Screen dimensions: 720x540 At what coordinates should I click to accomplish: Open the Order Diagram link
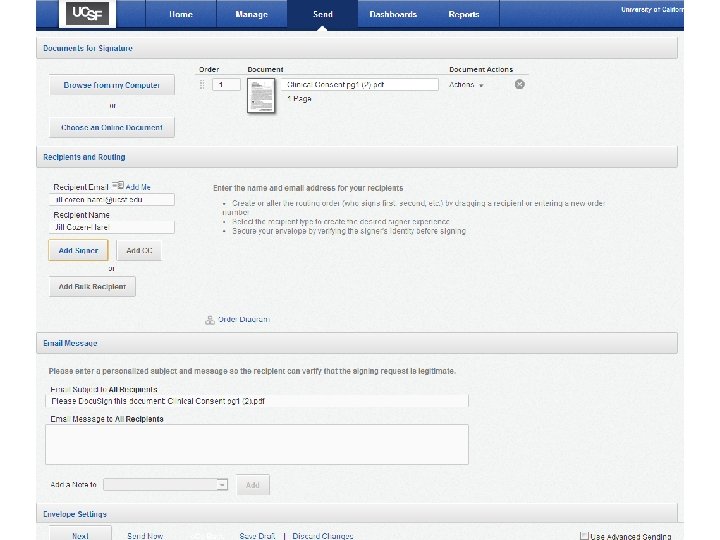coord(243,319)
